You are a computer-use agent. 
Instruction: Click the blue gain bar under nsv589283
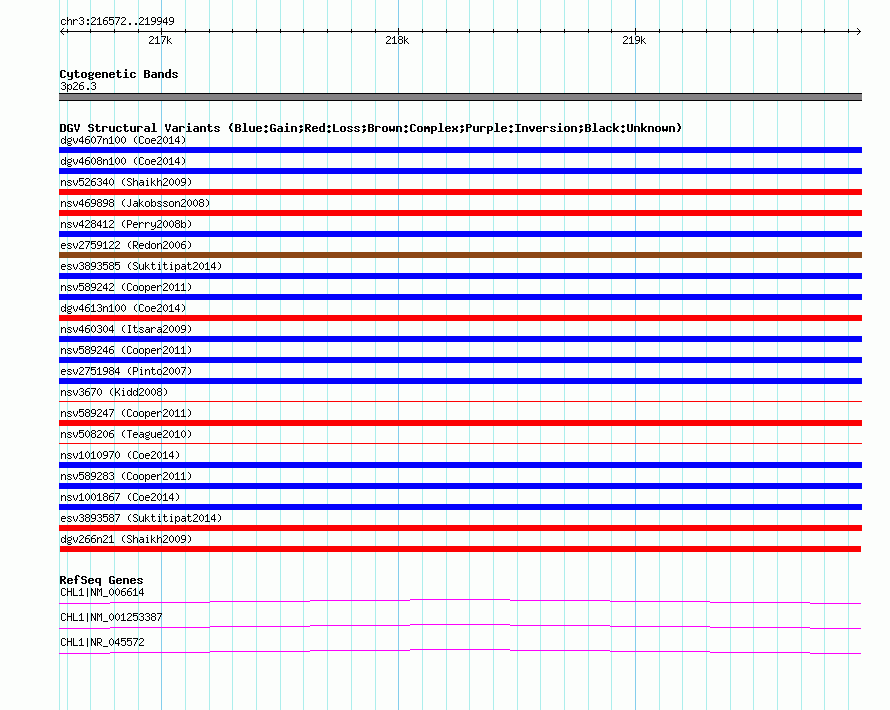[460, 486]
